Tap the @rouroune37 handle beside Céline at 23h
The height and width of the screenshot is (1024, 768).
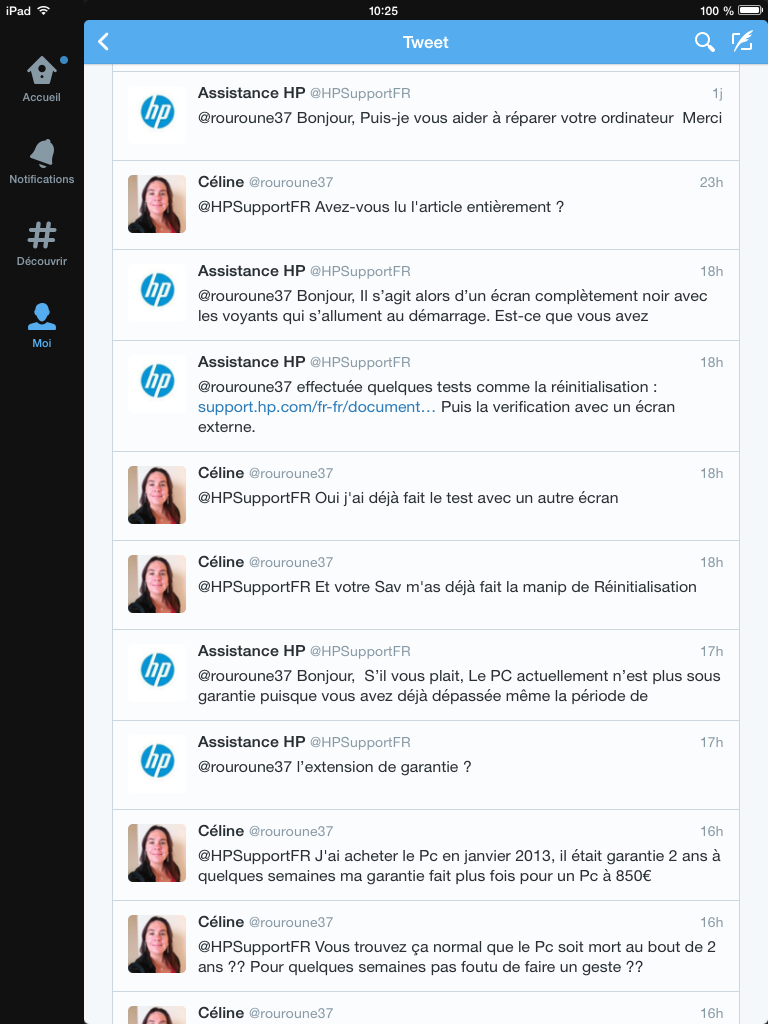click(x=291, y=182)
